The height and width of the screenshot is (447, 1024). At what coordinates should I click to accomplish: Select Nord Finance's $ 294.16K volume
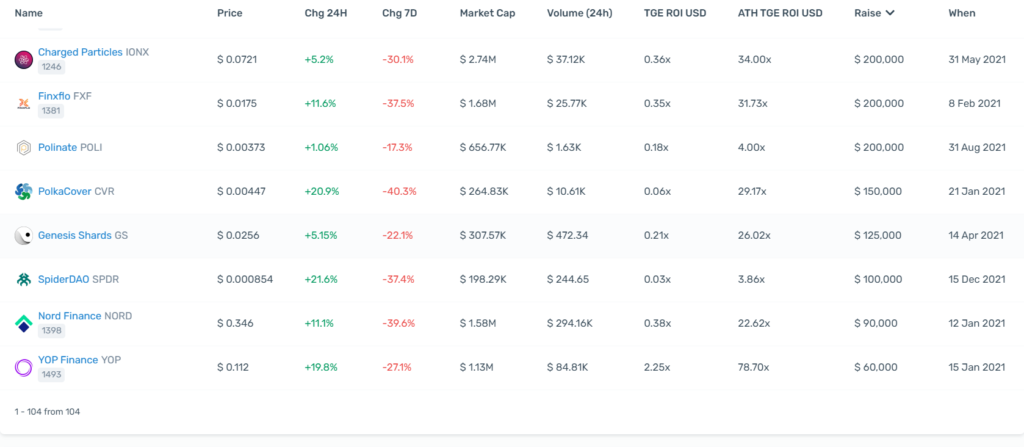coord(570,323)
